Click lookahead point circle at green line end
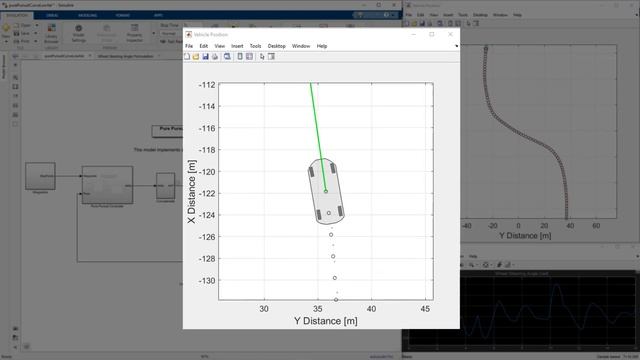The image size is (640, 360). [x=326, y=191]
